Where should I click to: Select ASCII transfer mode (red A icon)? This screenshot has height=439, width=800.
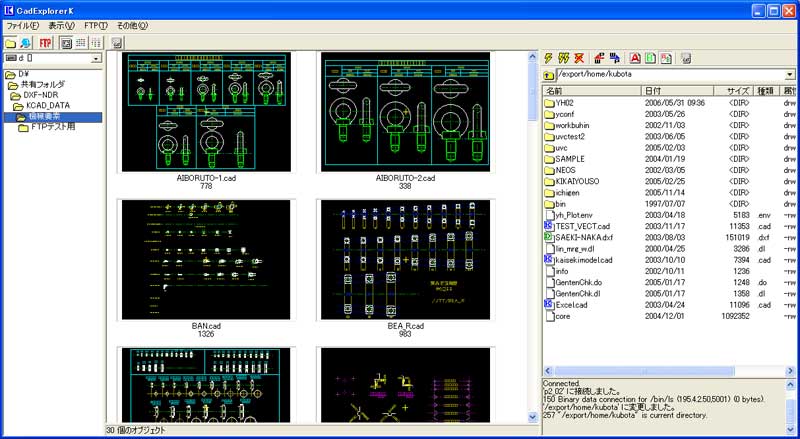635,58
